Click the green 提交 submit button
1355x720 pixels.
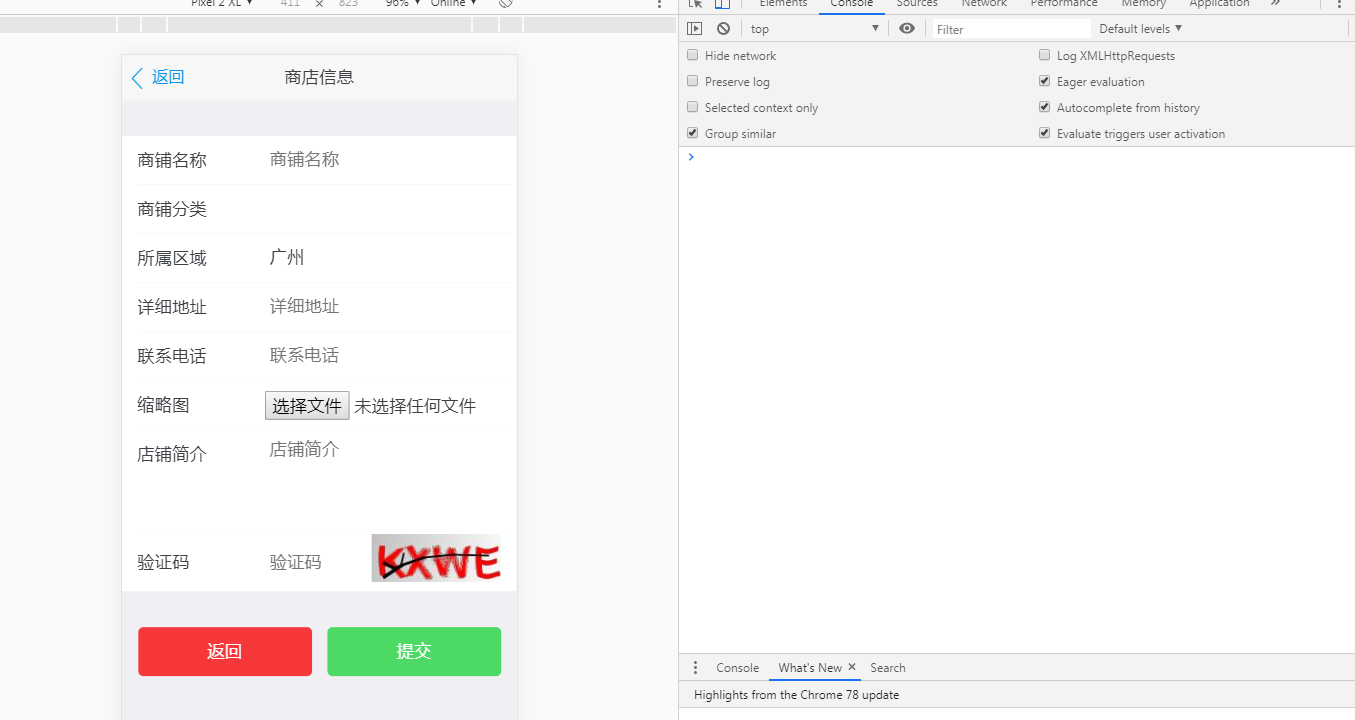(x=414, y=652)
